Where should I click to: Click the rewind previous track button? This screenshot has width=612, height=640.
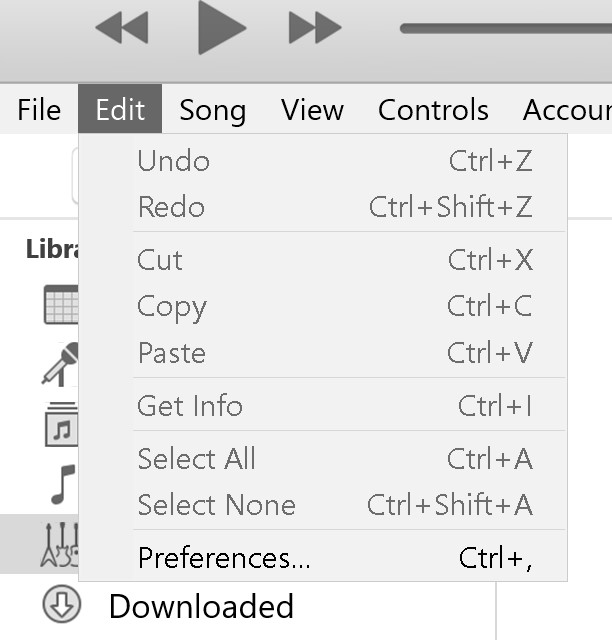coord(122,27)
